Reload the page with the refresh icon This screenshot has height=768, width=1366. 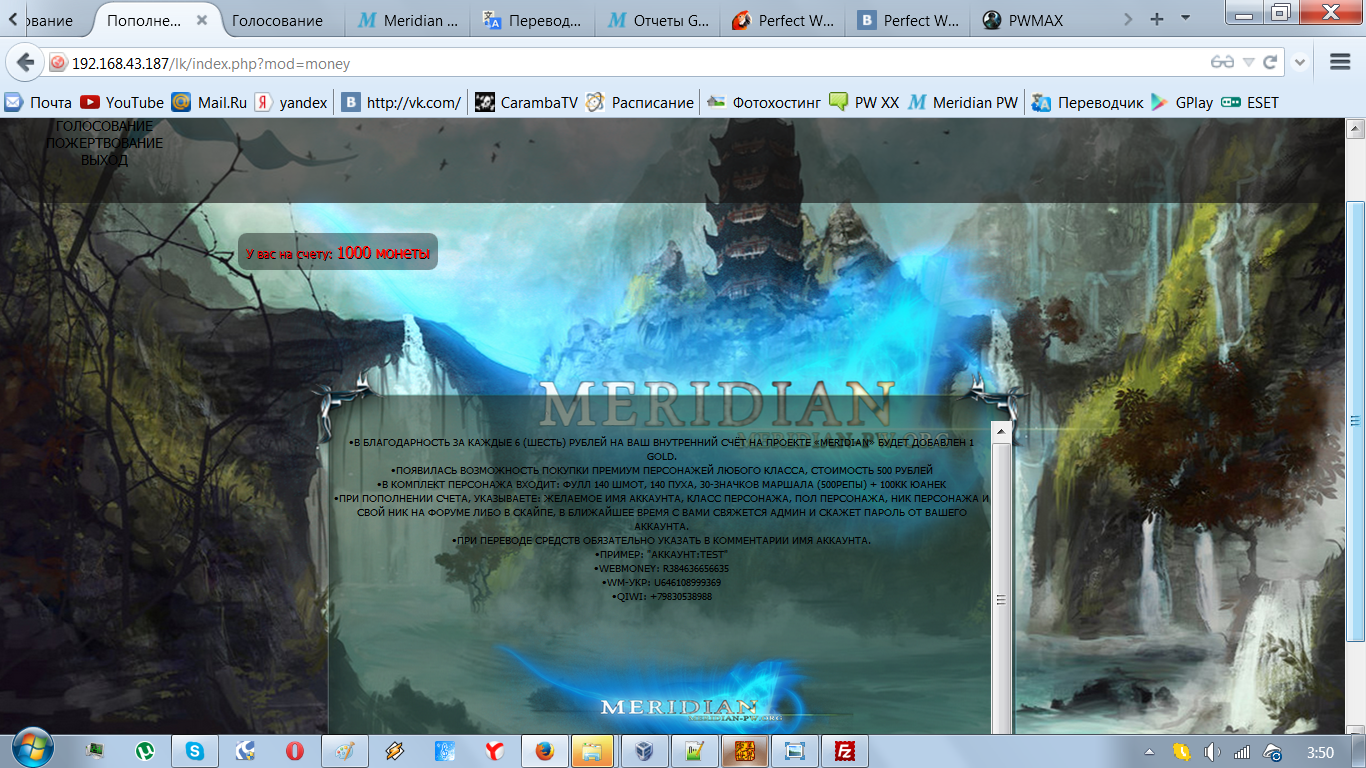(1270, 62)
